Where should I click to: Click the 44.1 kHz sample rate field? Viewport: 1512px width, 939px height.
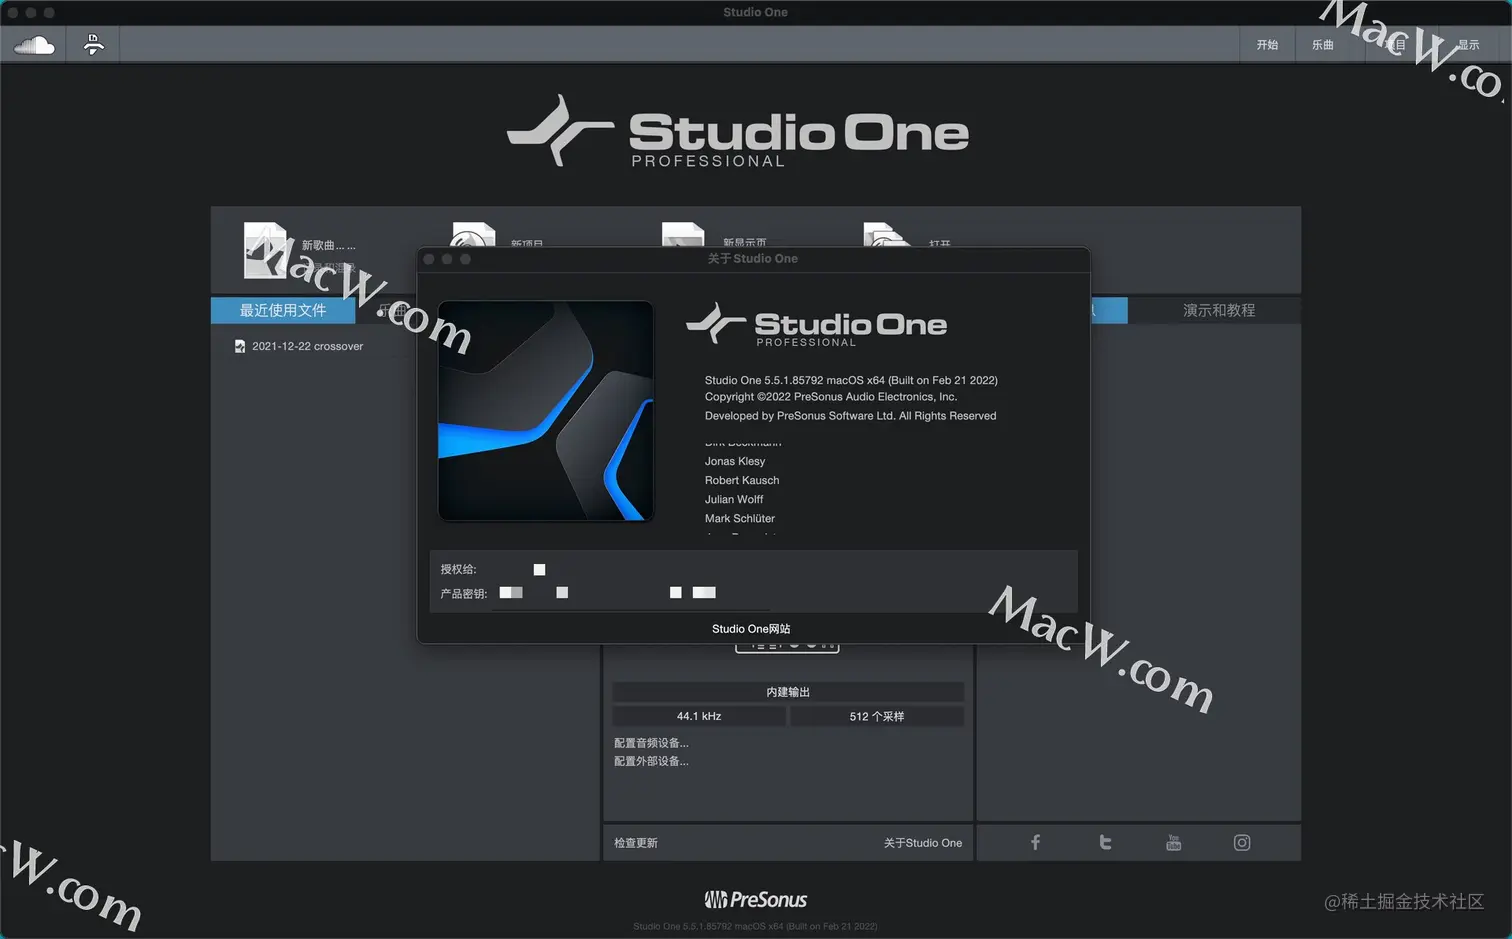[698, 716]
